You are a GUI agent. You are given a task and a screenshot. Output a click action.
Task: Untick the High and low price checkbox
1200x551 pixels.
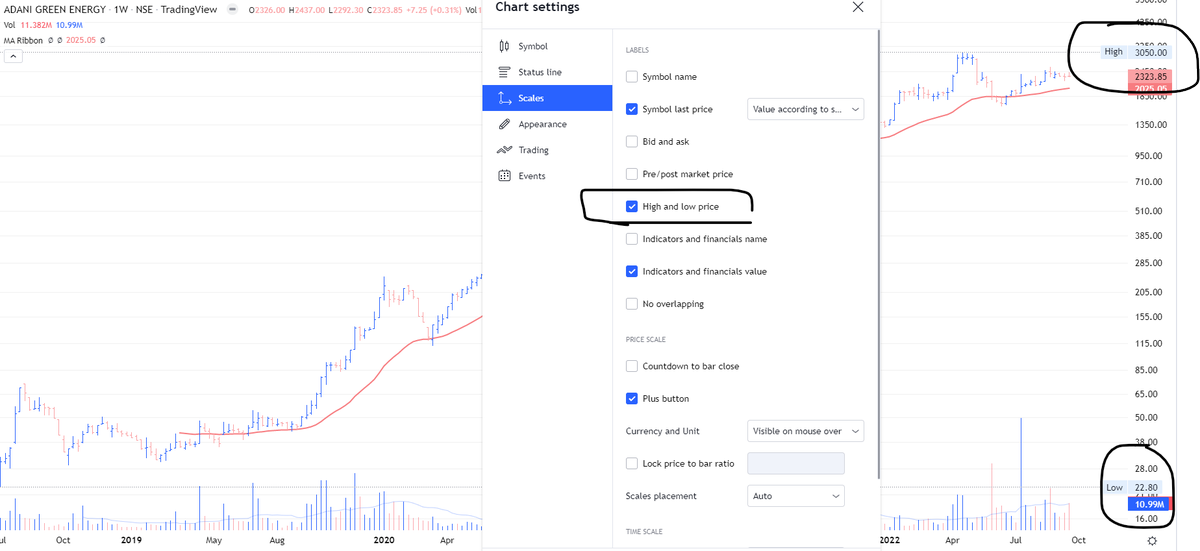point(632,207)
